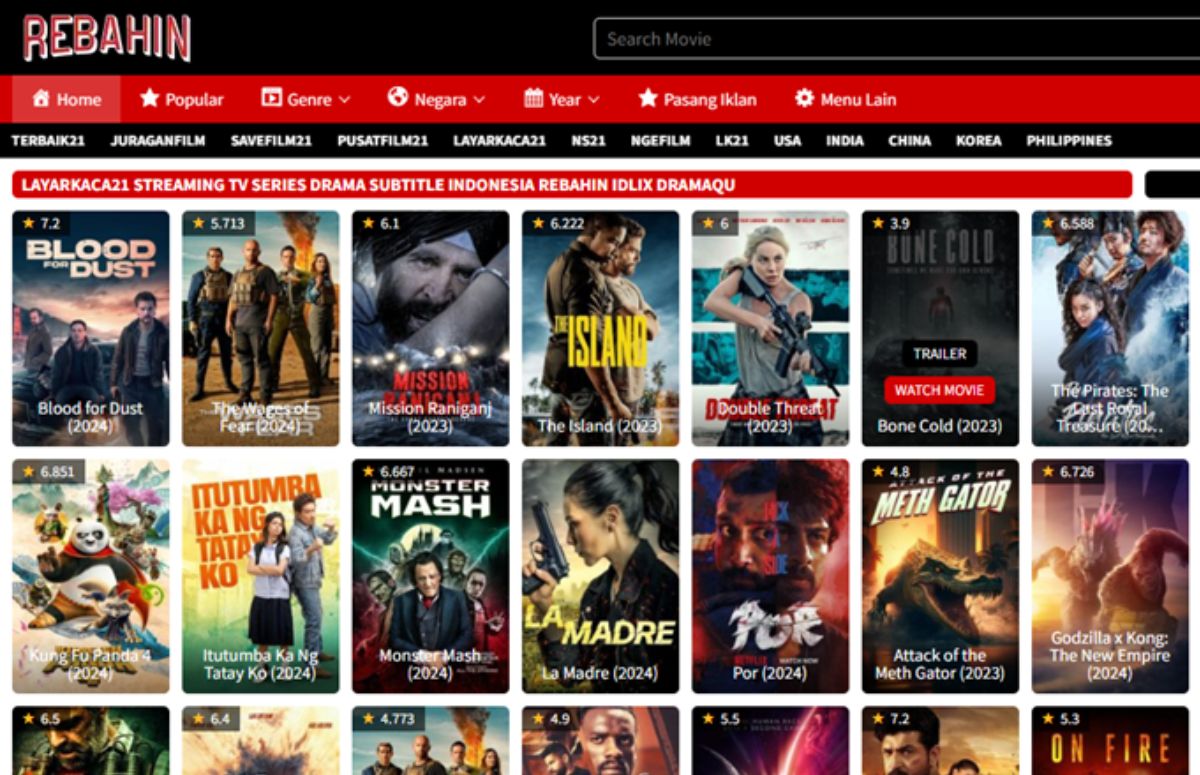The height and width of the screenshot is (775, 1200).
Task: Click the 6.726 rating badge on Godzilla x Kong
Action: [x=1069, y=471]
